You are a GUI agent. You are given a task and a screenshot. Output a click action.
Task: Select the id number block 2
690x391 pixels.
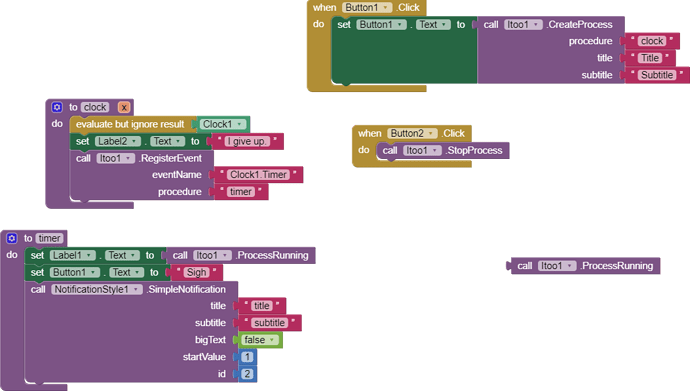pyautogui.click(x=247, y=373)
